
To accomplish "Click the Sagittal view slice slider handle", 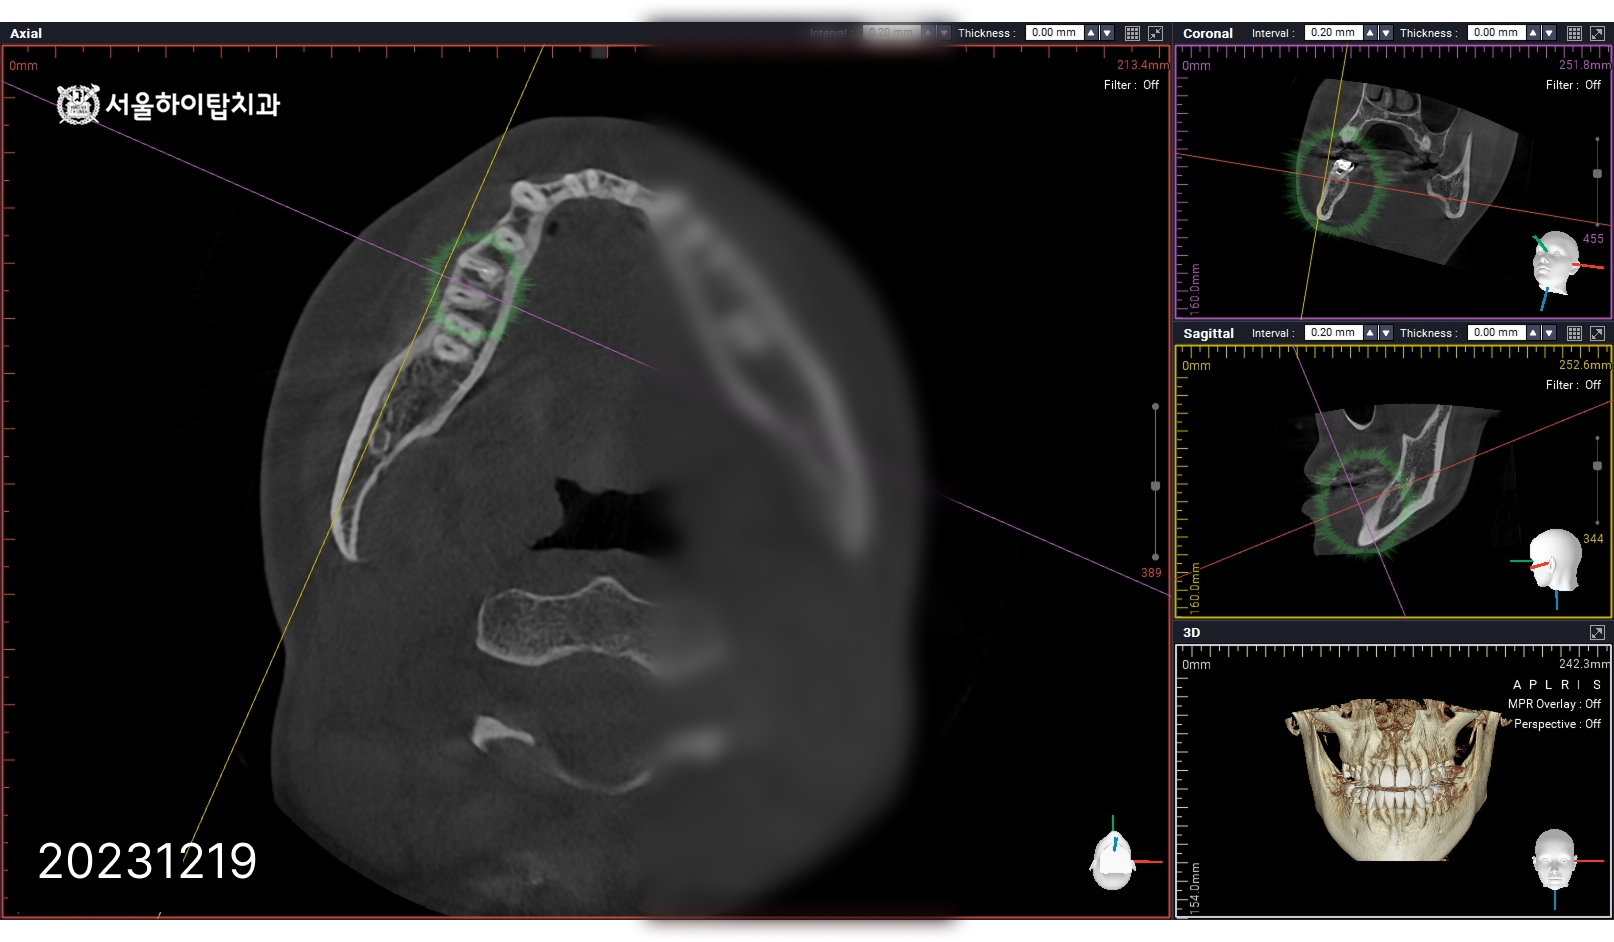I will coord(1597,466).
